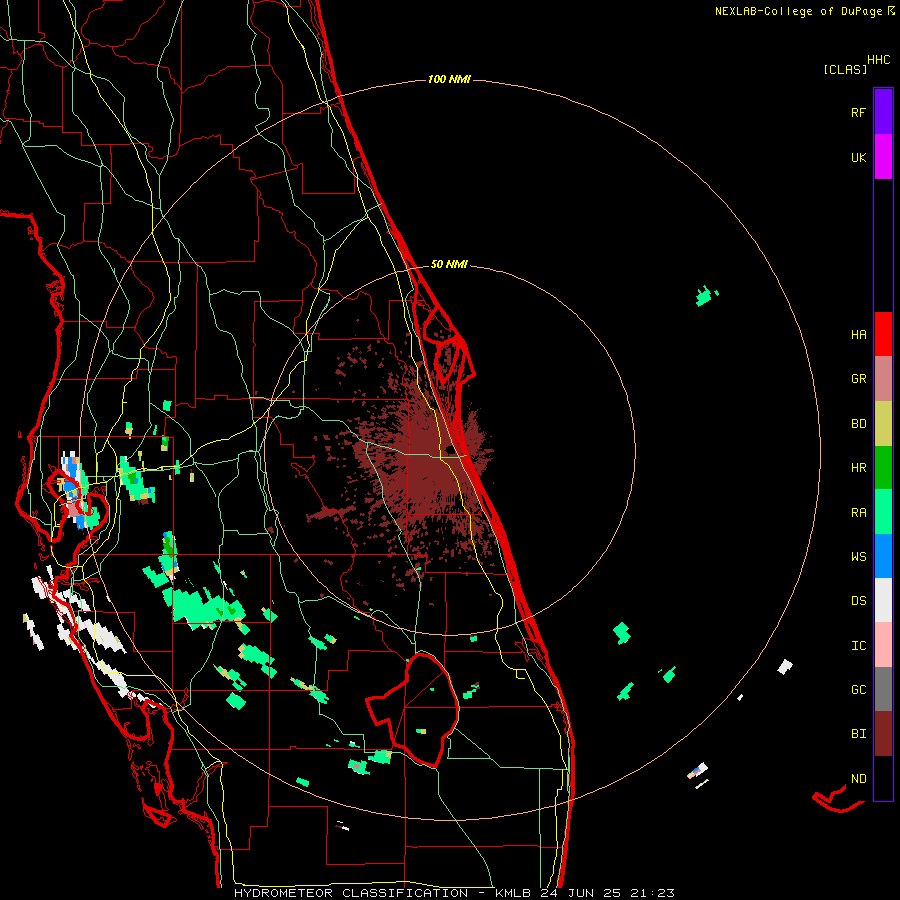Click the 'GC' legend label
The height and width of the screenshot is (900, 900).
pos(858,690)
